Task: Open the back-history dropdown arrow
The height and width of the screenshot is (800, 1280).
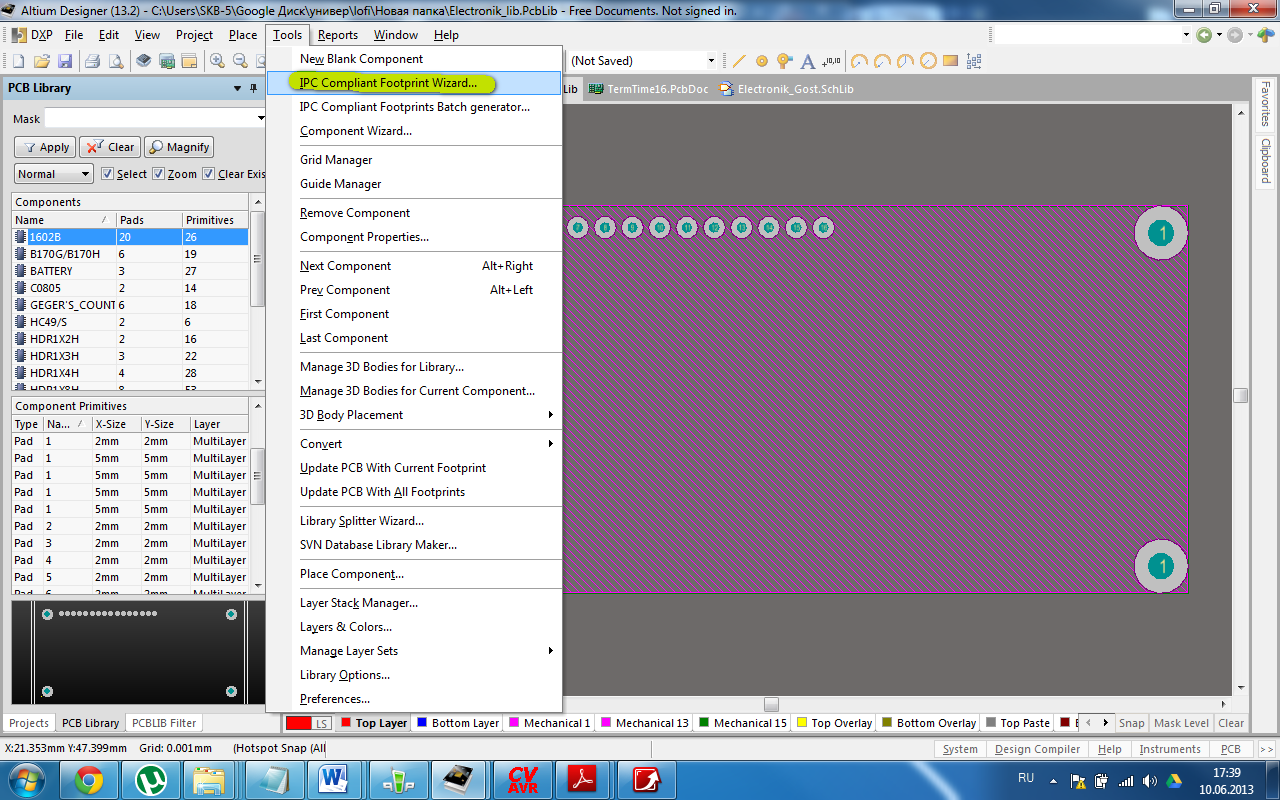Action: click(1219, 35)
